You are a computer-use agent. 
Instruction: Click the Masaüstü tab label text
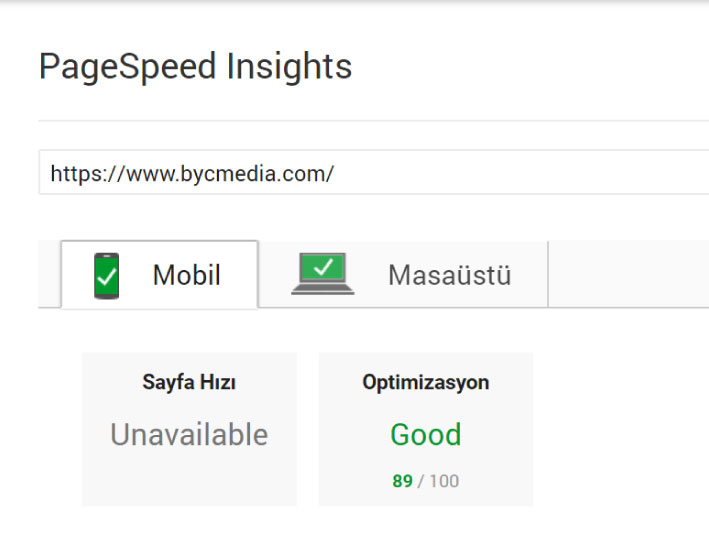click(449, 275)
